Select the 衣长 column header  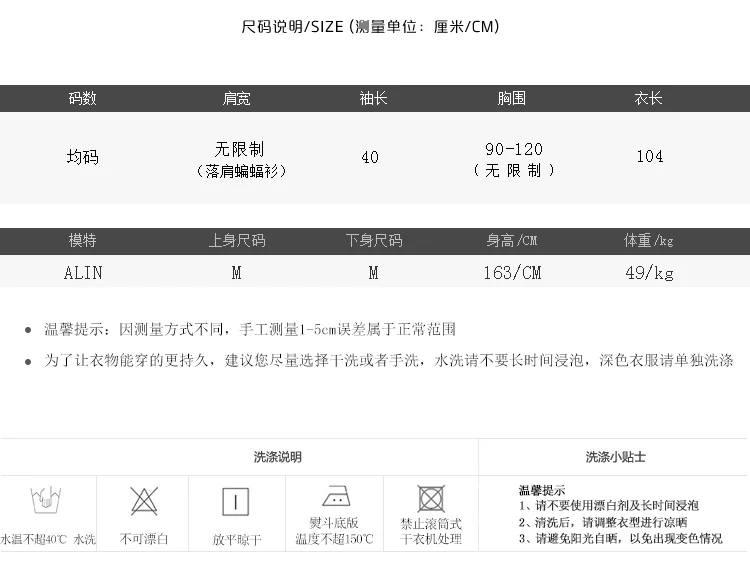coord(648,99)
